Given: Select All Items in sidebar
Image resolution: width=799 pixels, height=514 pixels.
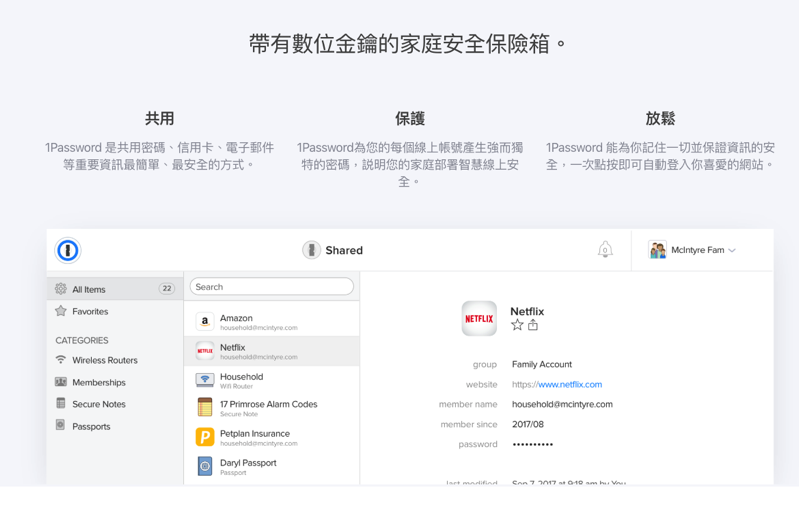Looking at the screenshot, I should [115, 289].
